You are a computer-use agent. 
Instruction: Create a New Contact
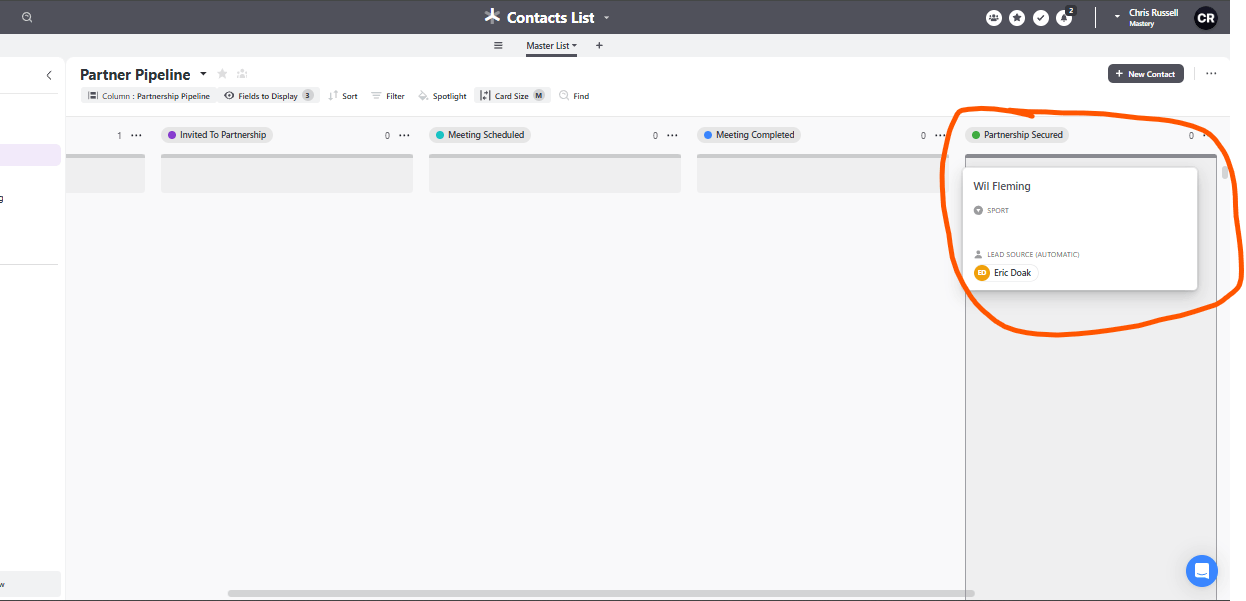[x=1146, y=74]
